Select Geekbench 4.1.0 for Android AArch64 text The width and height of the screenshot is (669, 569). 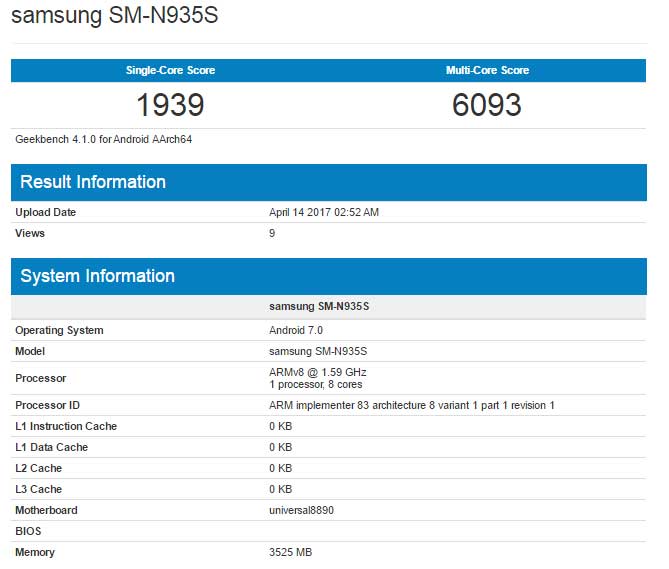[x=104, y=139]
